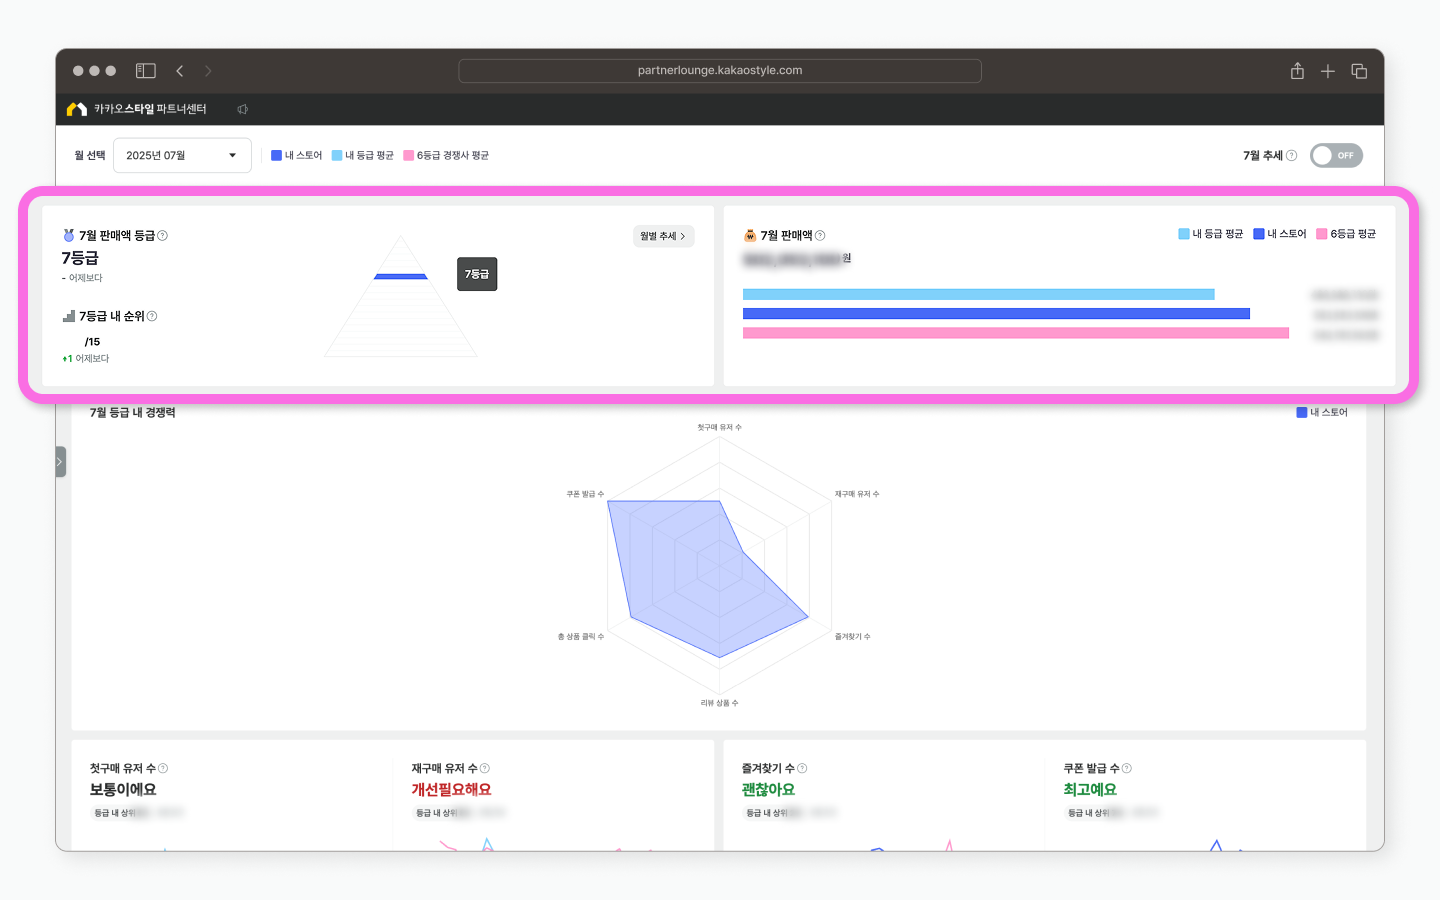Image resolution: width=1440 pixels, height=900 pixels.
Task: Click 6등급 평균 legend in sales card
Action: [x=1346, y=234]
